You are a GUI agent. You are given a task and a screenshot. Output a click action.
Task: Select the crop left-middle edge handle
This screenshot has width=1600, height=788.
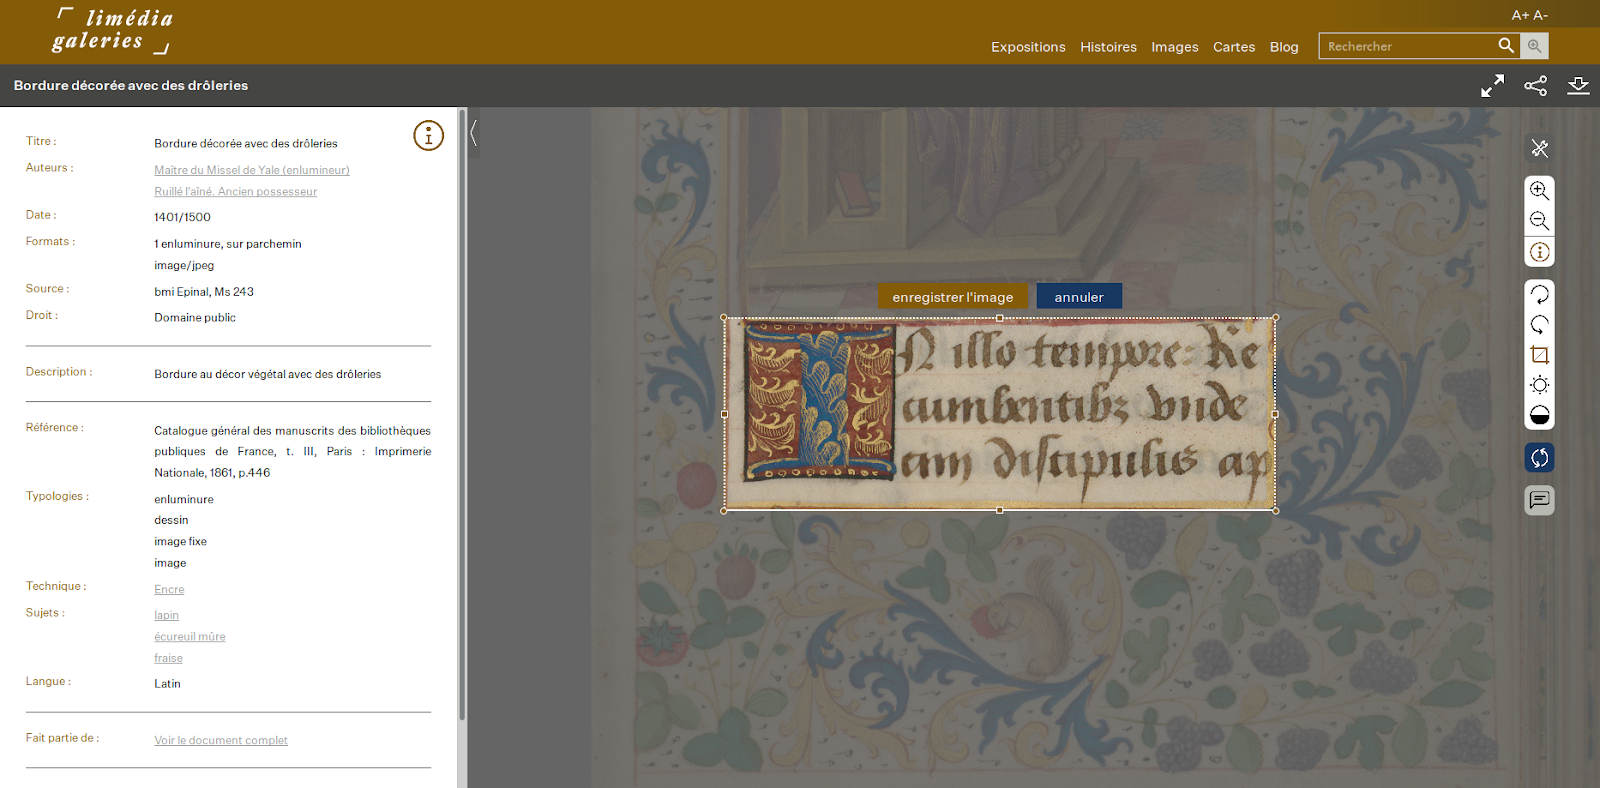point(724,414)
